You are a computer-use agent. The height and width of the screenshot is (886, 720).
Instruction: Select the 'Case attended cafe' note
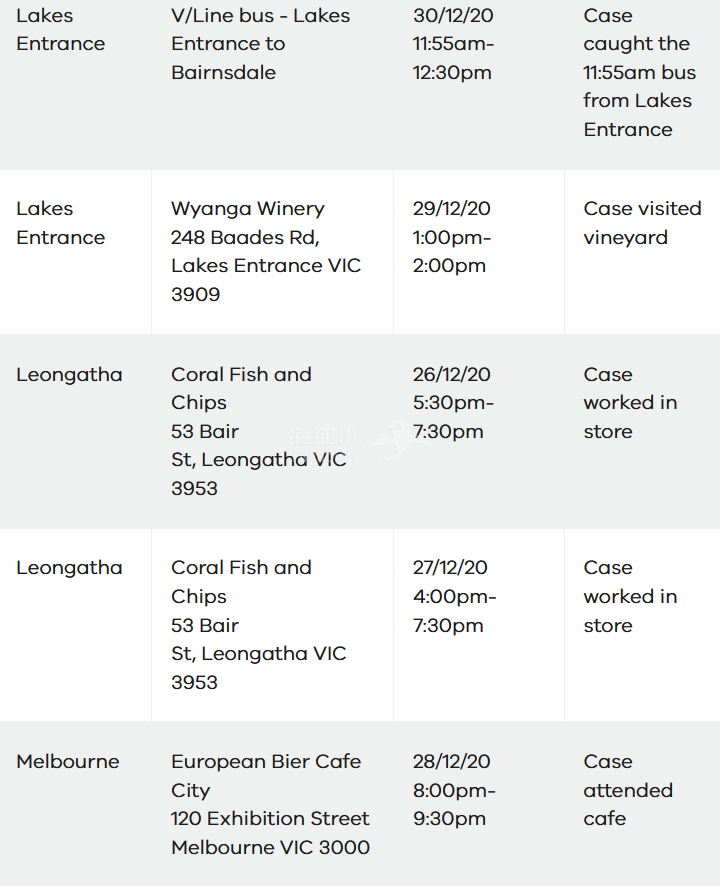pyautogui.click(x=628, y=790)
